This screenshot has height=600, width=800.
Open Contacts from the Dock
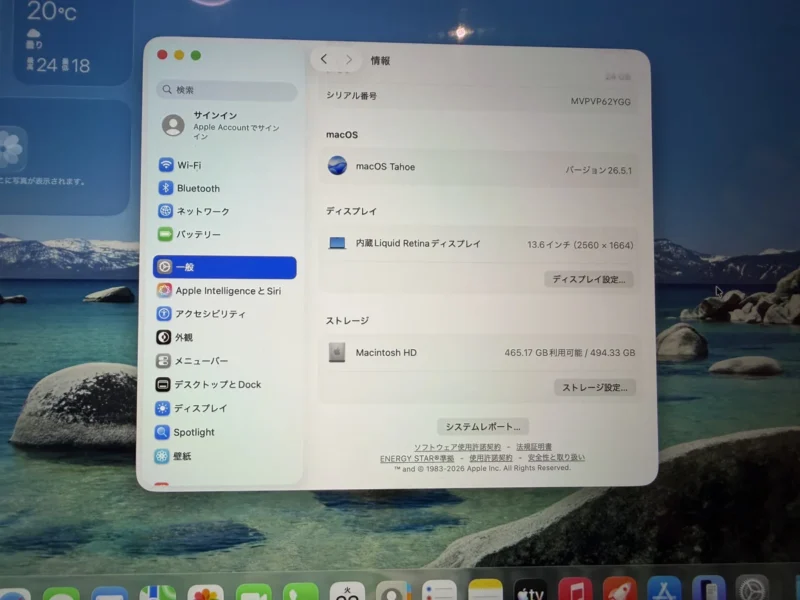click(x=393, y=591)
